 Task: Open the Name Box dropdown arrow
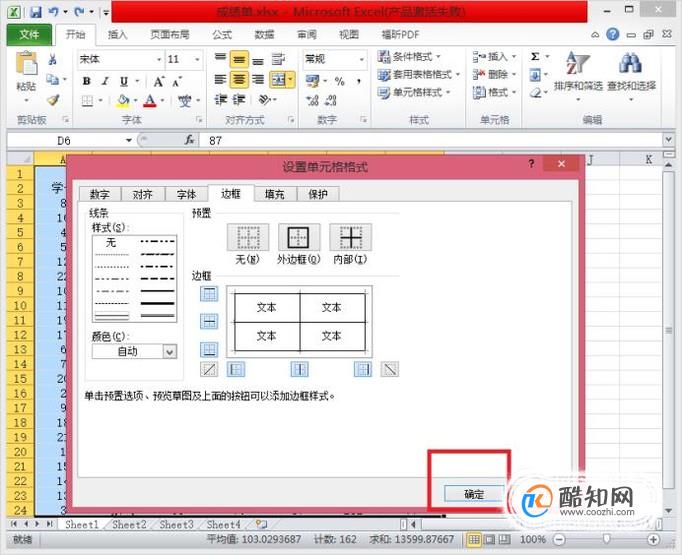(129, 140)
